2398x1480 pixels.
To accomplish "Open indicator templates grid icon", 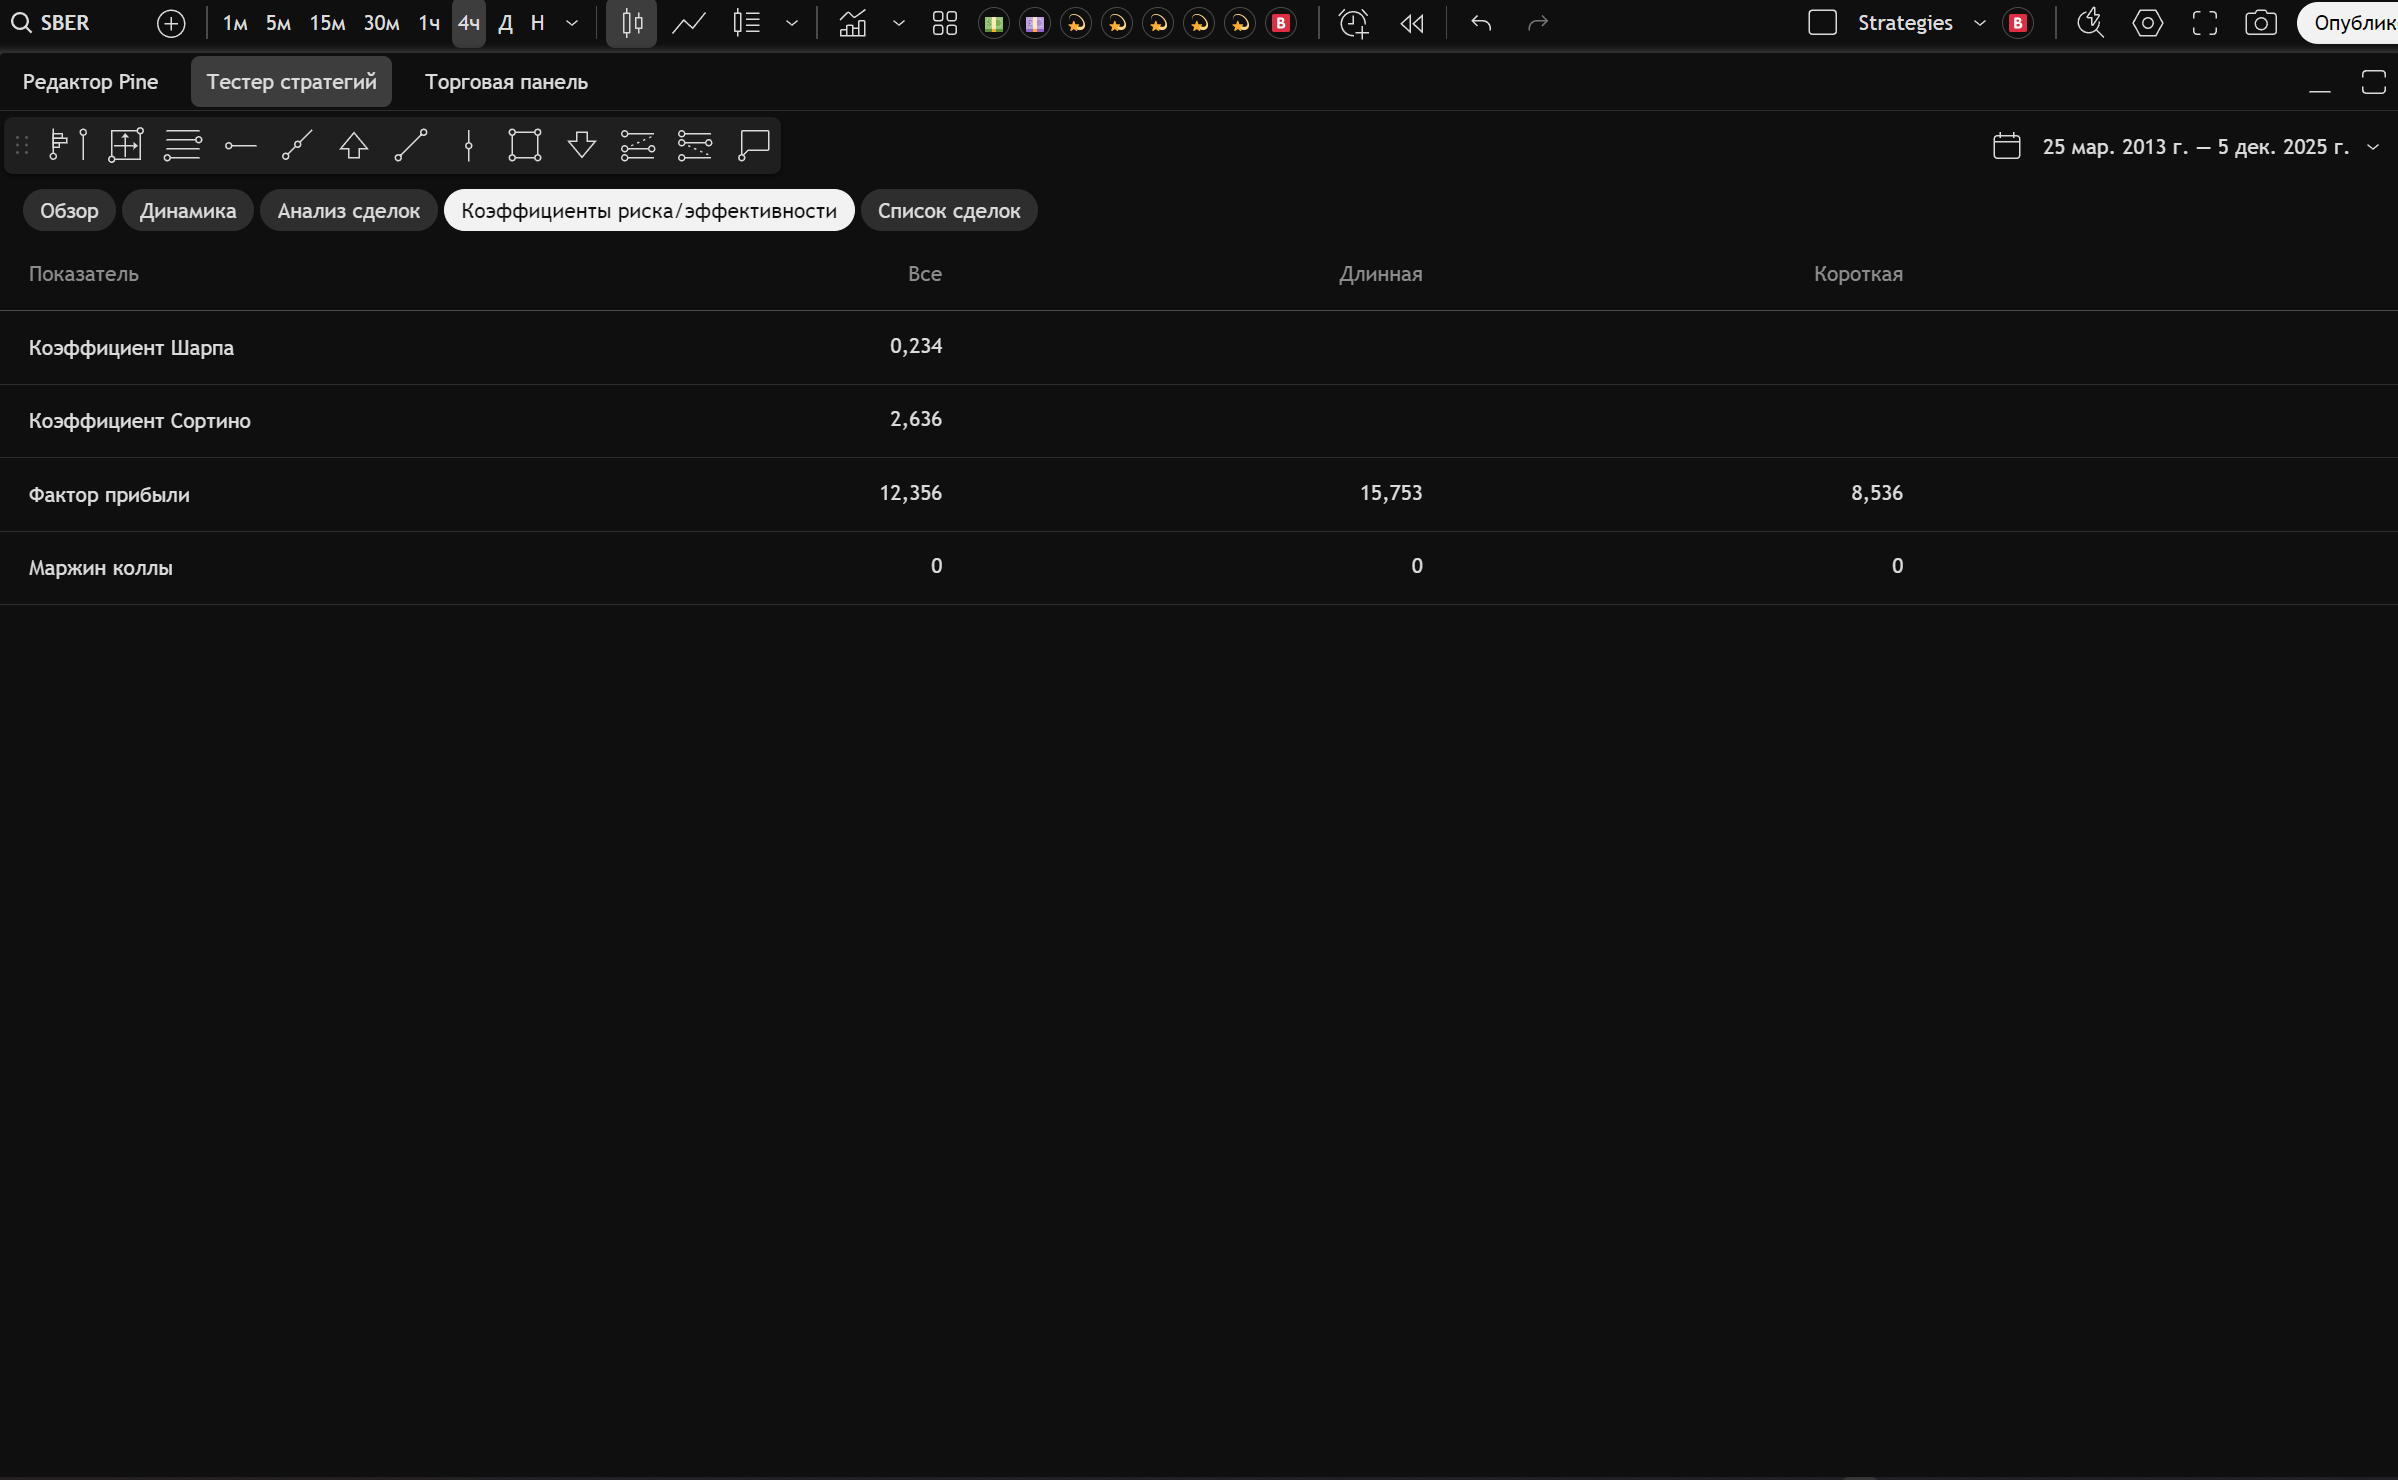I will point(944,23).
